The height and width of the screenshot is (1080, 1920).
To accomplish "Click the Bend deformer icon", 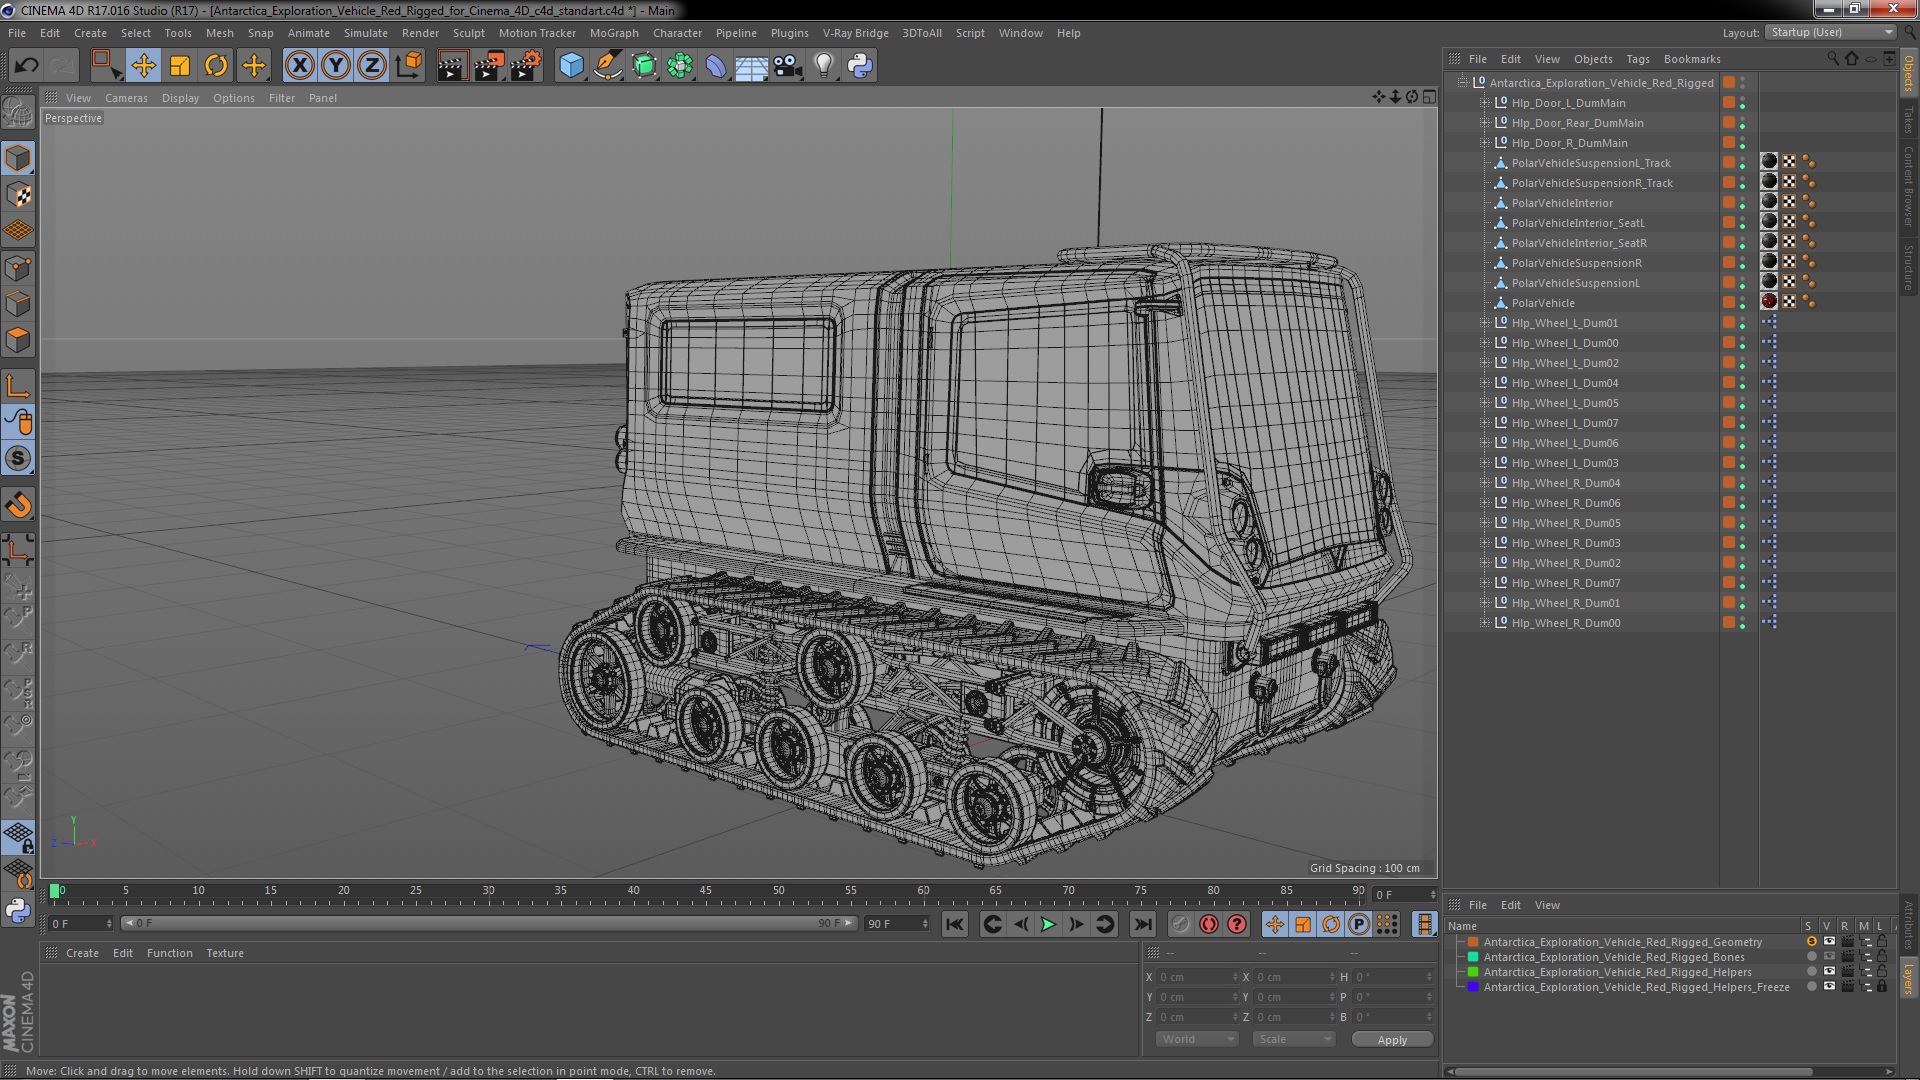I will click(716, 66).
